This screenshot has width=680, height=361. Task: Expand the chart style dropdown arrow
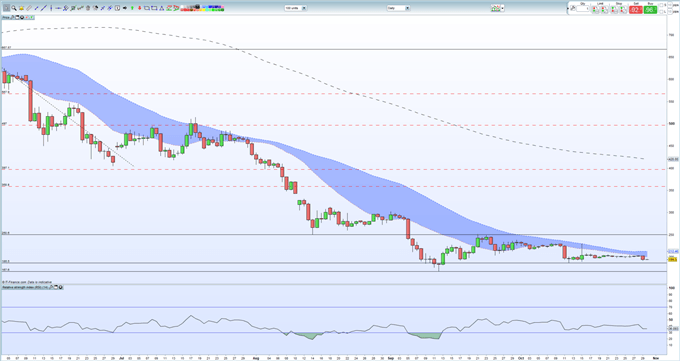[x=503, y=8]
